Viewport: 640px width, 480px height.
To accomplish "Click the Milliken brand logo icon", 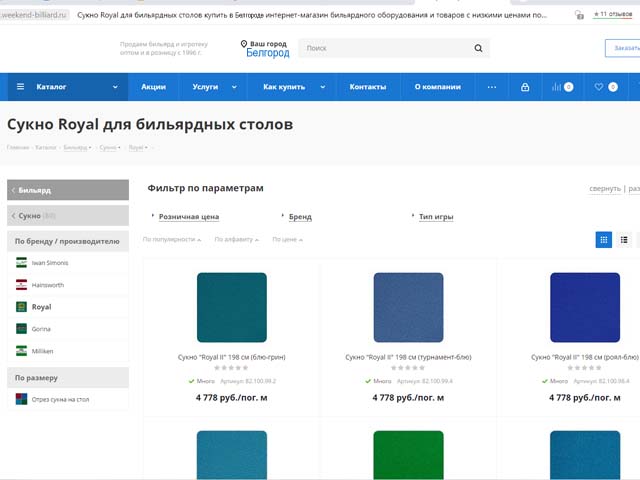I will [21, 351].
